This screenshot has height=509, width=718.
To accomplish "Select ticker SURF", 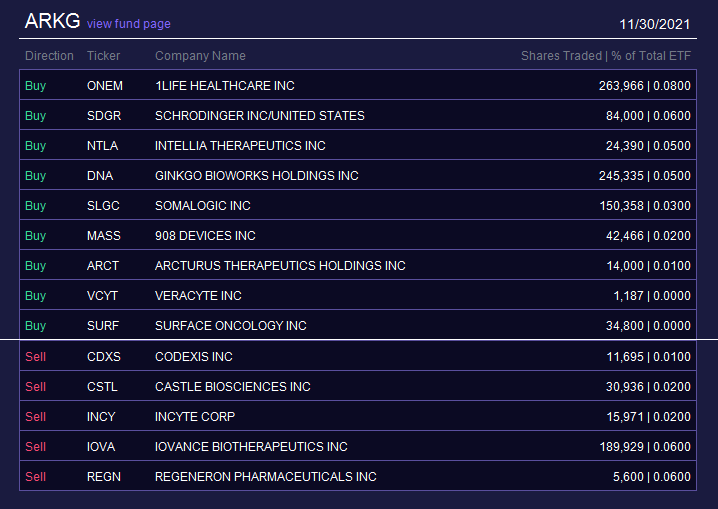I will [x=103, y=325].
